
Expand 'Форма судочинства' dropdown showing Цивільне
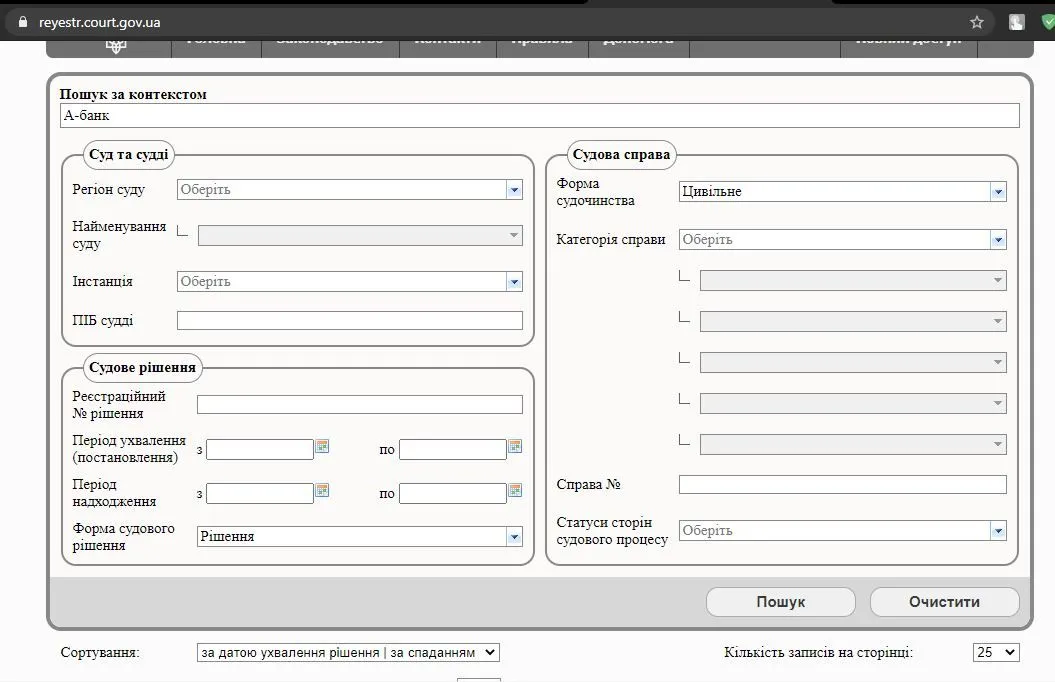point(997,192)
